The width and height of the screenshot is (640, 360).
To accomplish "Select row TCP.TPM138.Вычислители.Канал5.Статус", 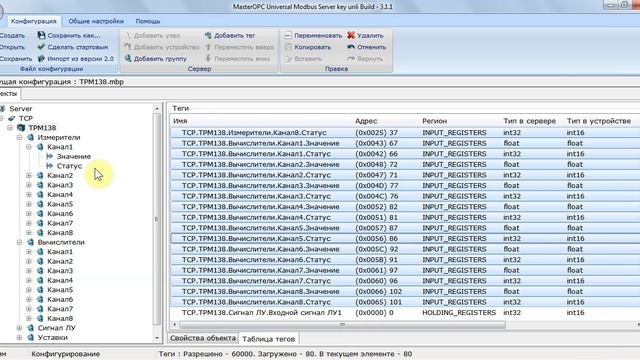I will [405, 238].
